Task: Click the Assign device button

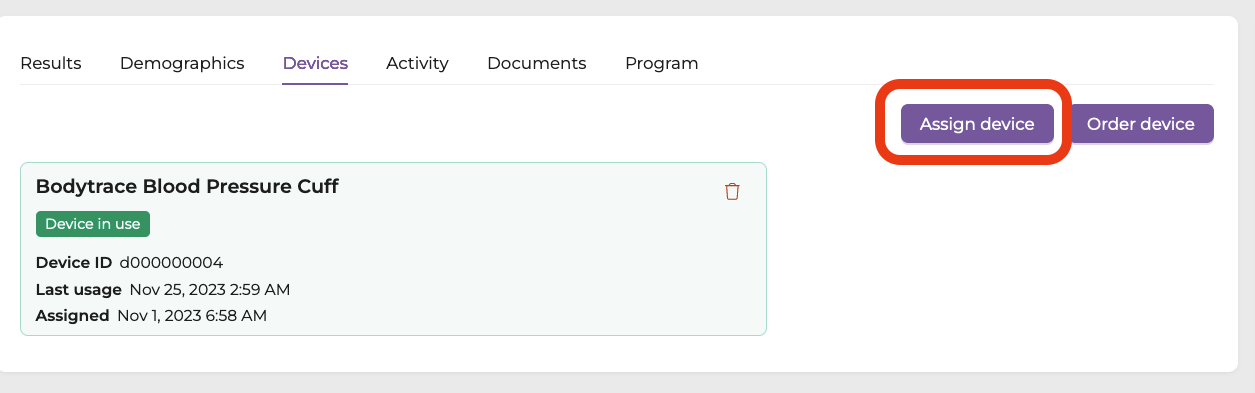Action: click(977, 124)
